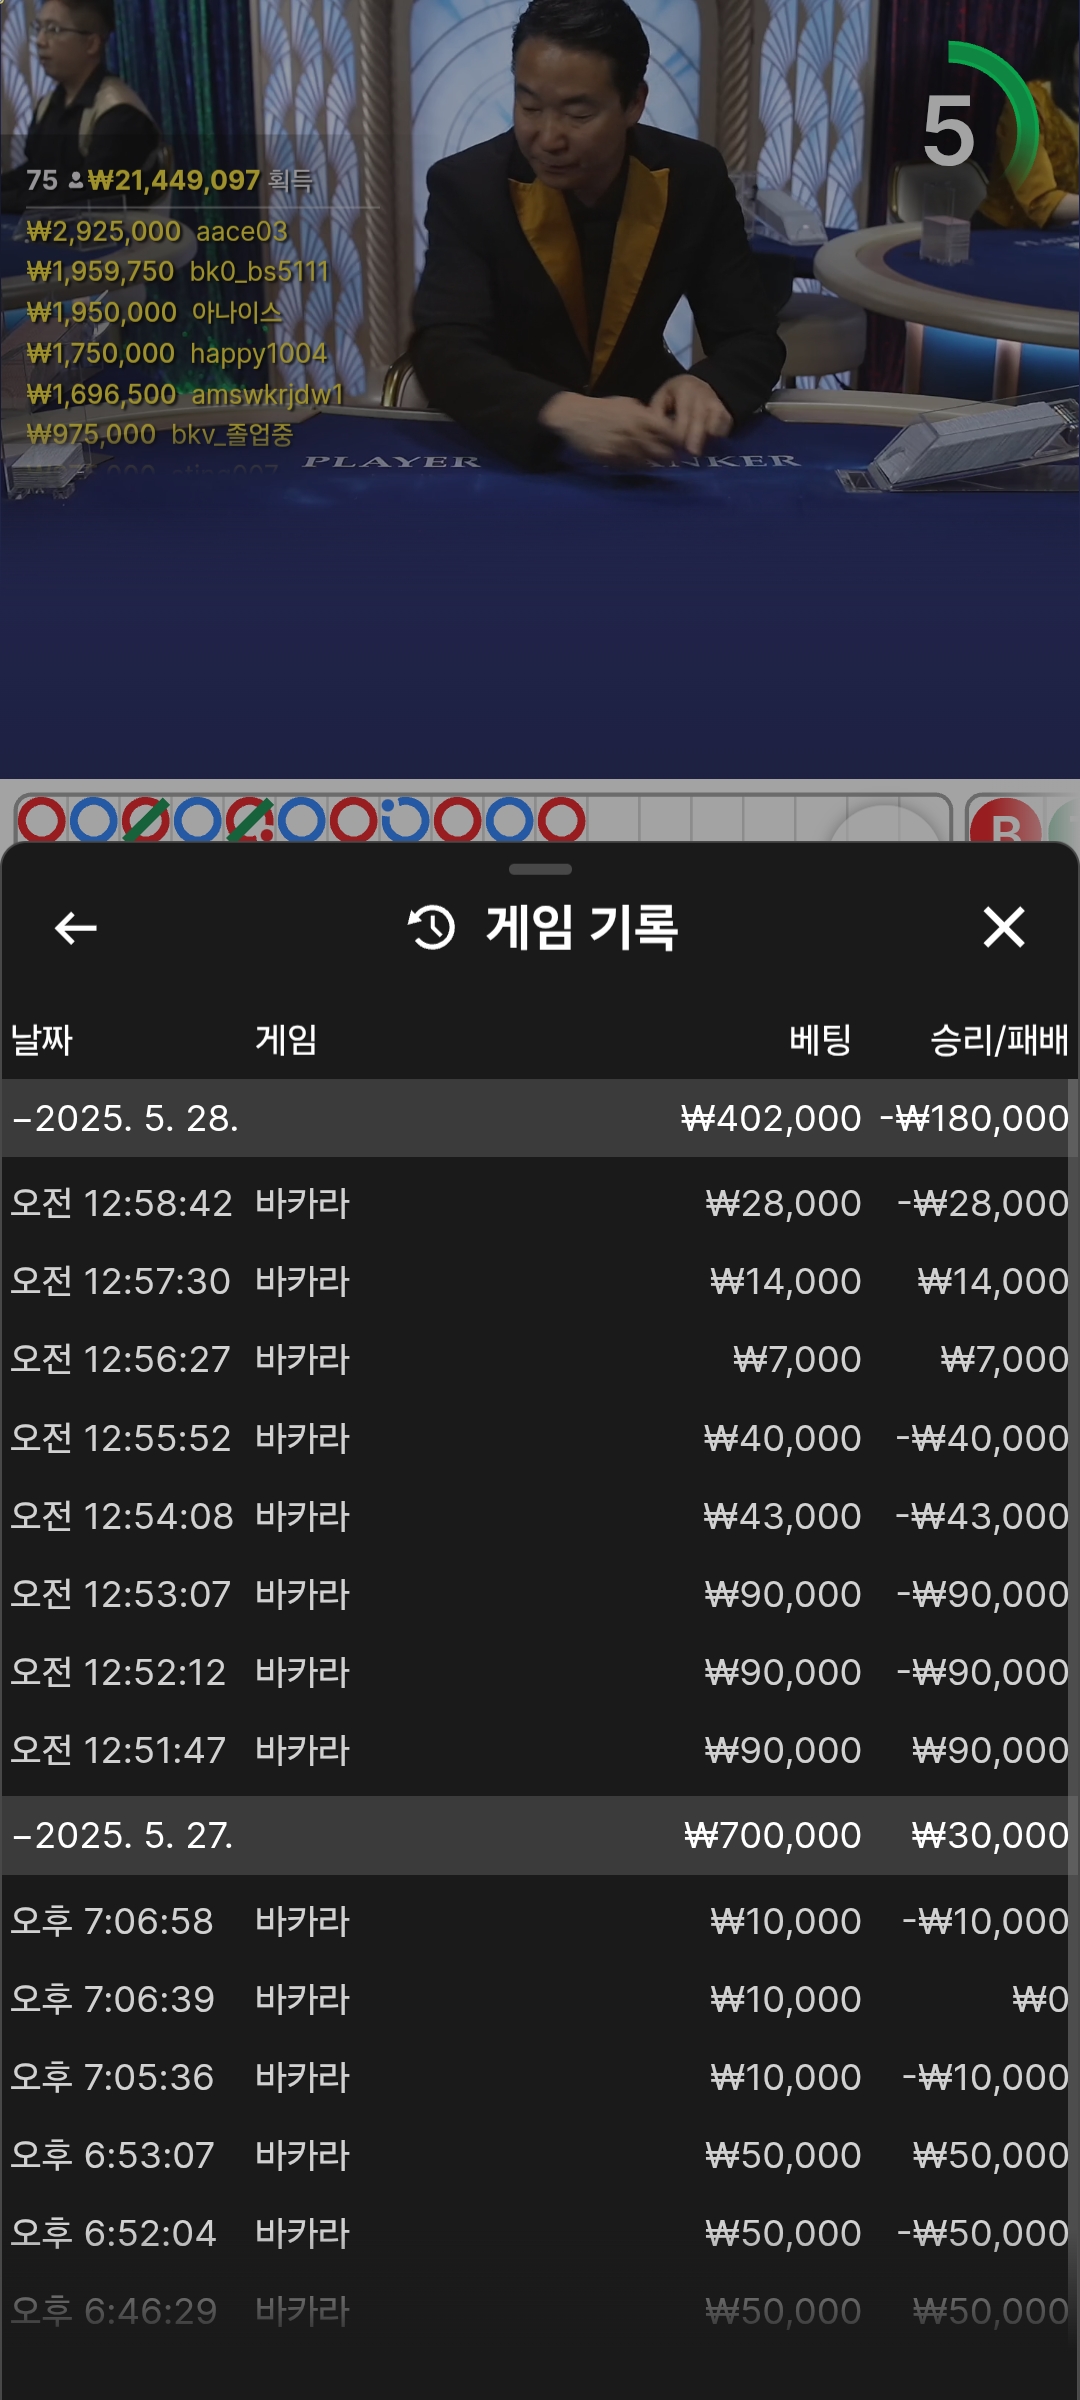Collapse the 2025. 5. 27. date group
1080x2400 pixels.
coord(540,1835)
